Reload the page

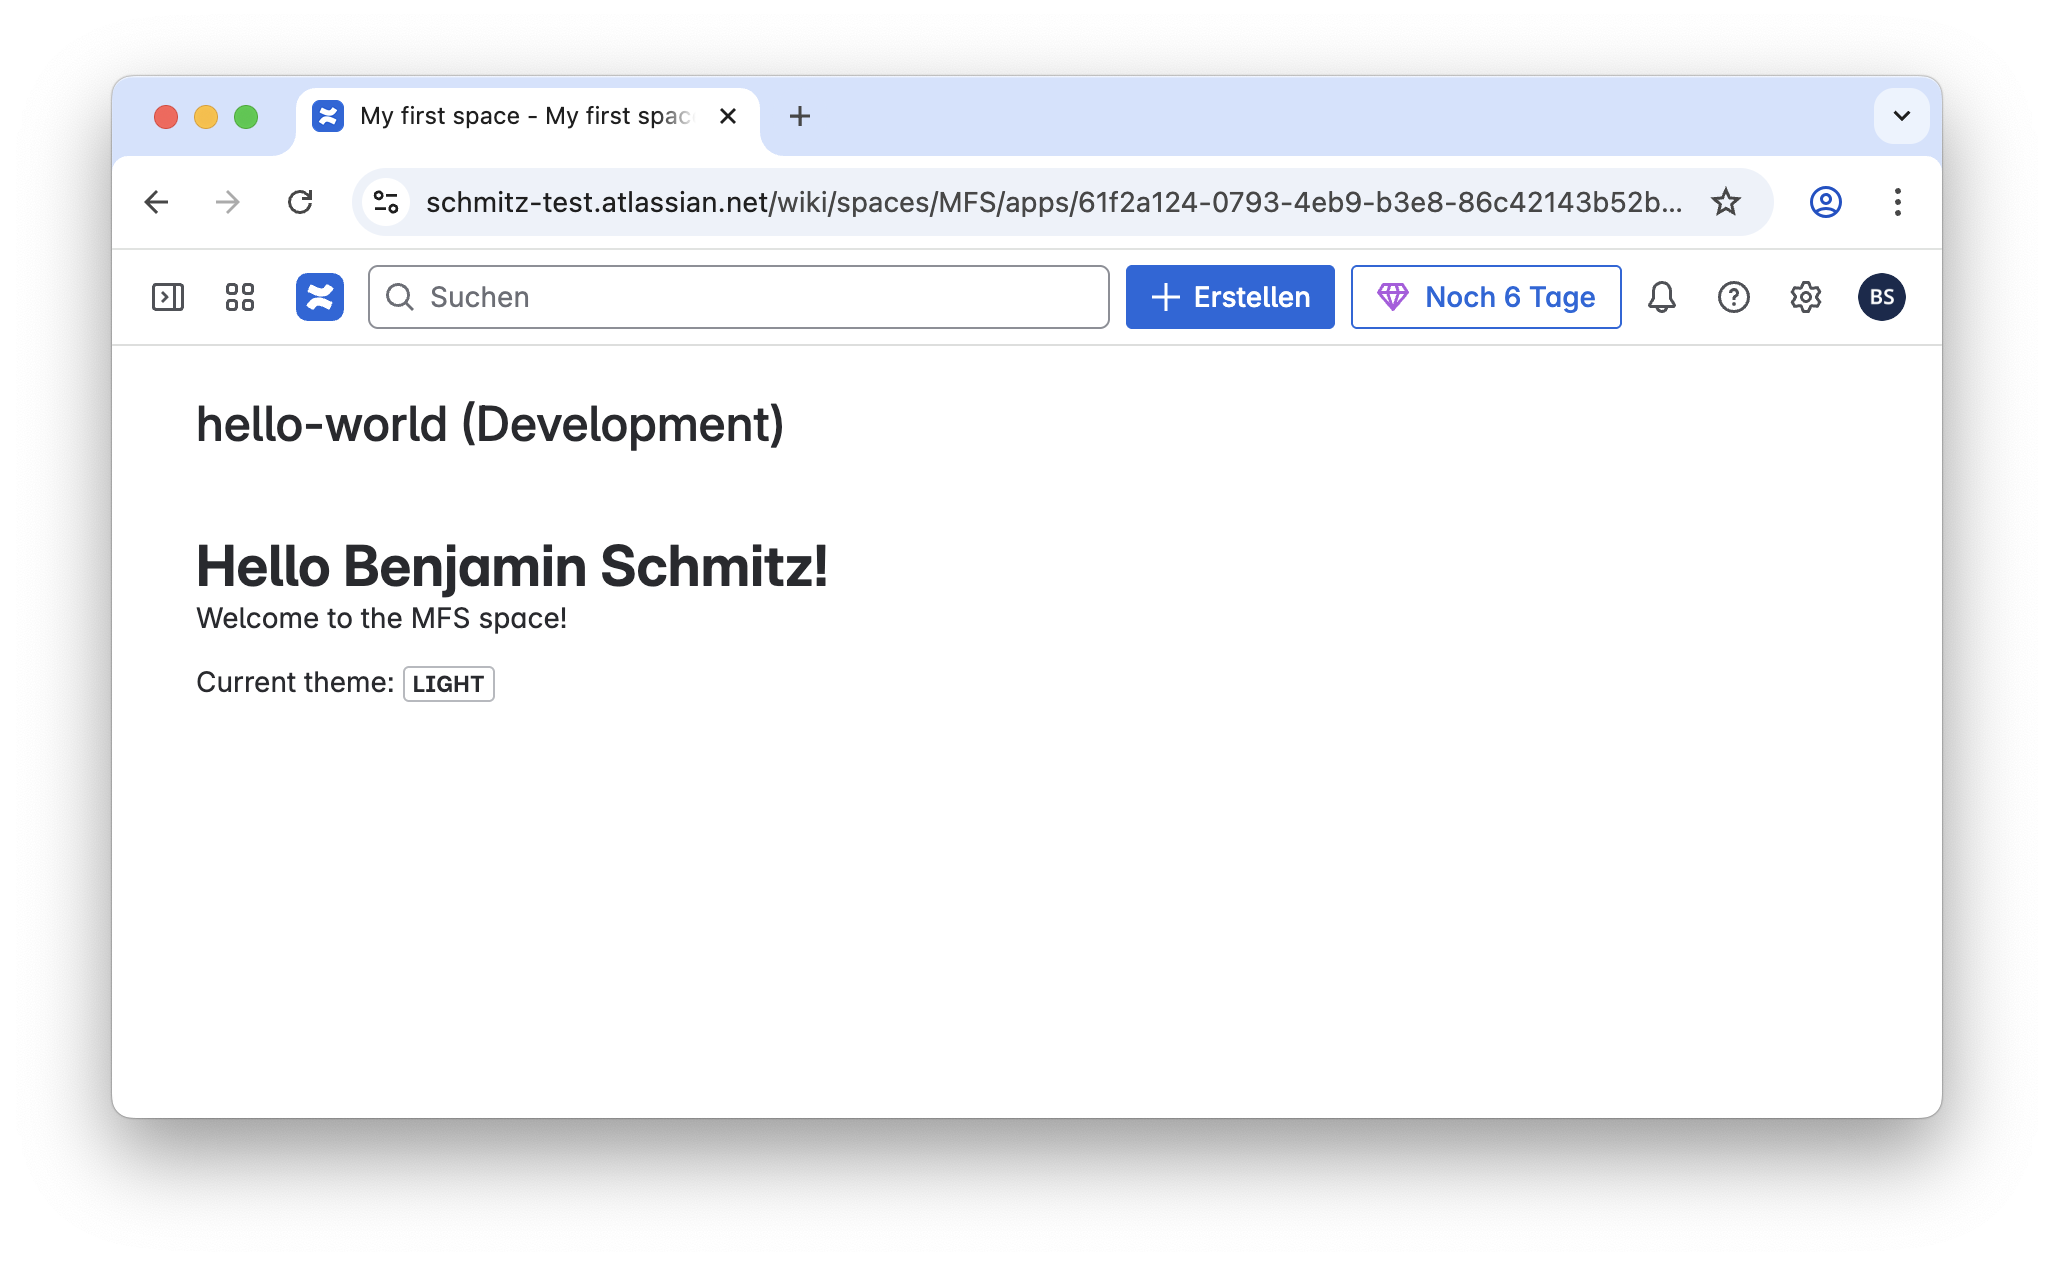tap(300, 202)
